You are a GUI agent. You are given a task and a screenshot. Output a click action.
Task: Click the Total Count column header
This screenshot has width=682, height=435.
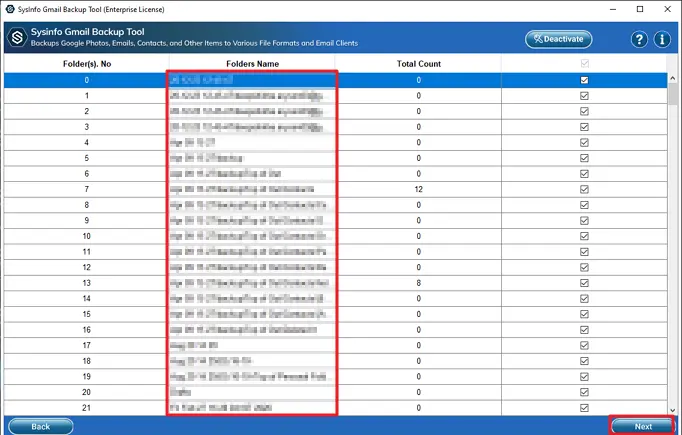[x=418, y=64]
